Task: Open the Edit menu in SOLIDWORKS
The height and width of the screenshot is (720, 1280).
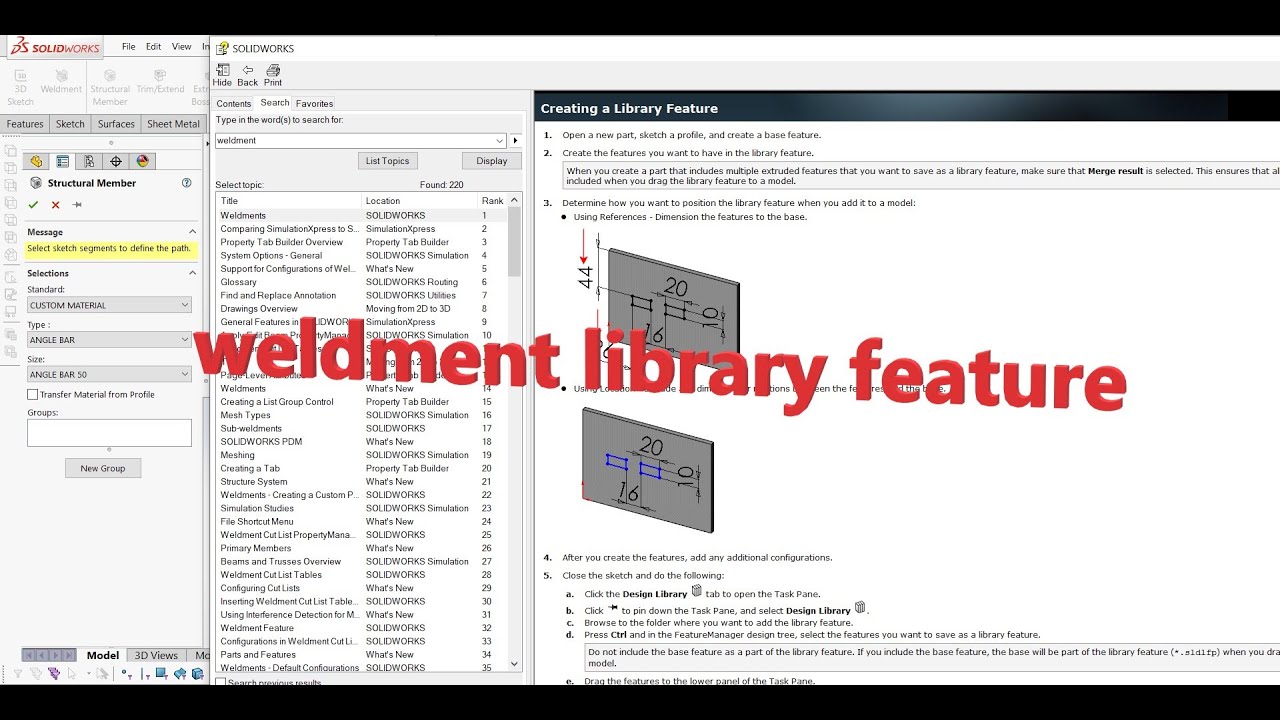Action: tap(153, 47)
